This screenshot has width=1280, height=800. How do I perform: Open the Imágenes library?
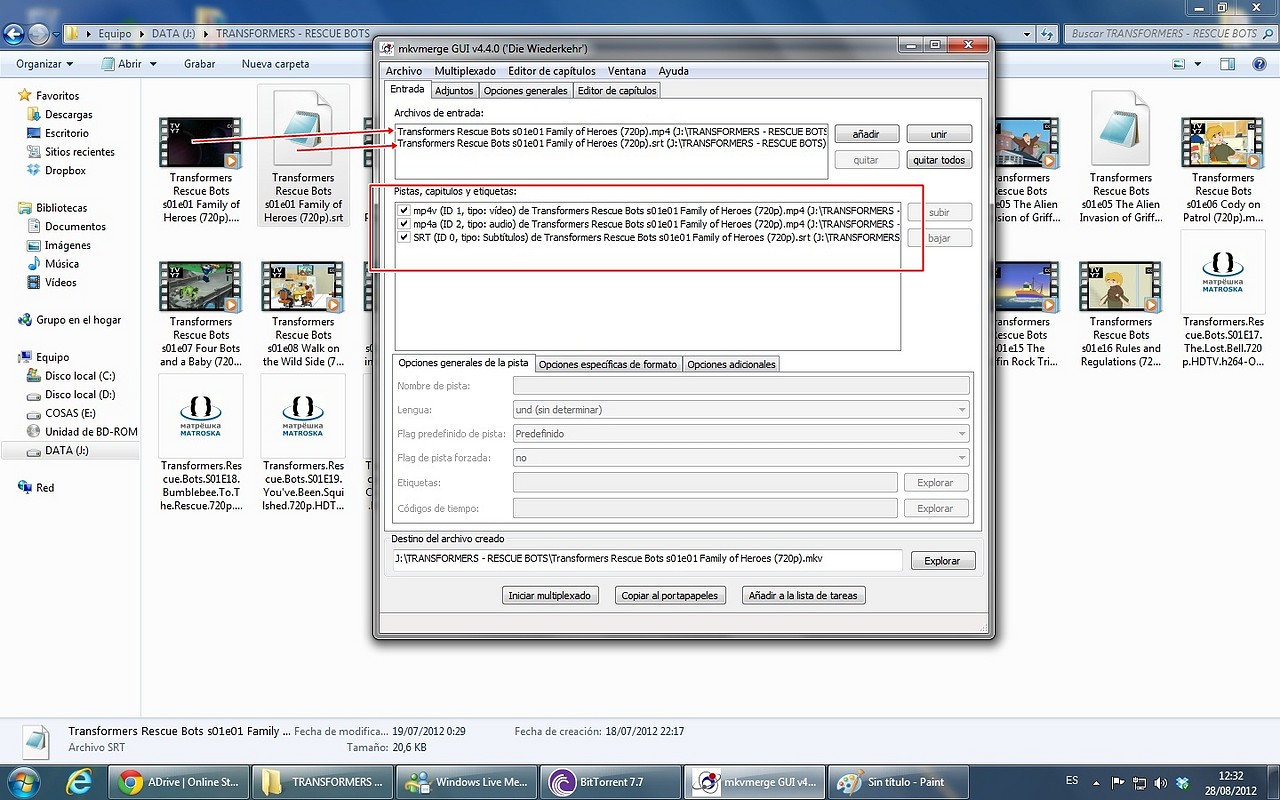point(69,246)
